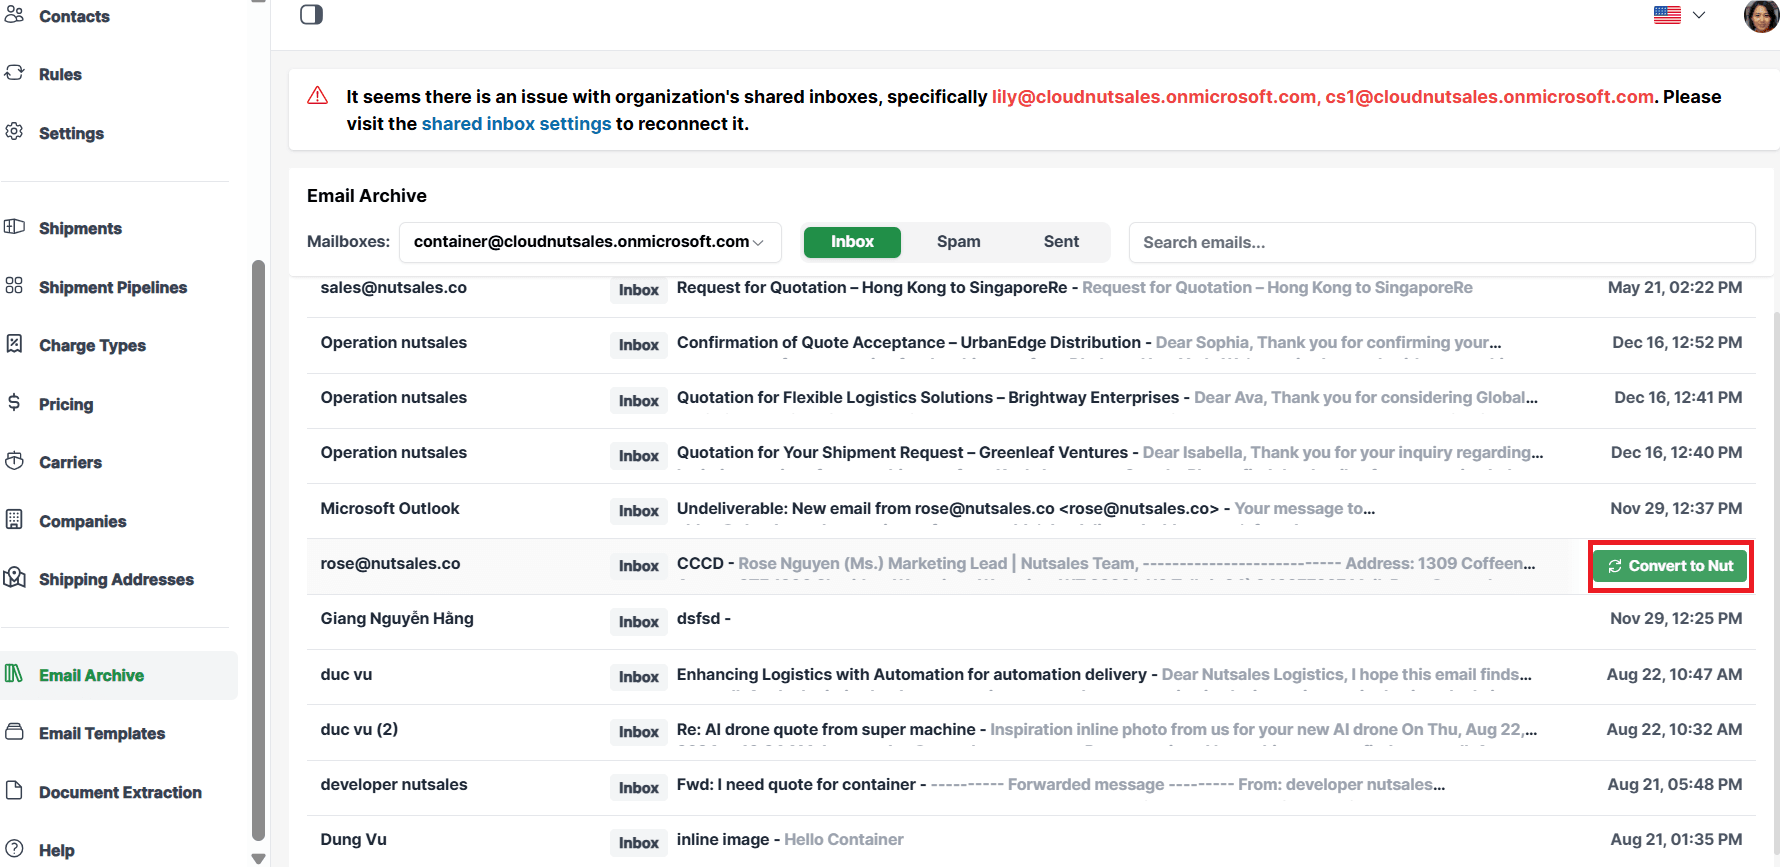The height and width of the screenshot is (867, 1780).
Task: Click the Settings gear icon
Action: [14, 131]
